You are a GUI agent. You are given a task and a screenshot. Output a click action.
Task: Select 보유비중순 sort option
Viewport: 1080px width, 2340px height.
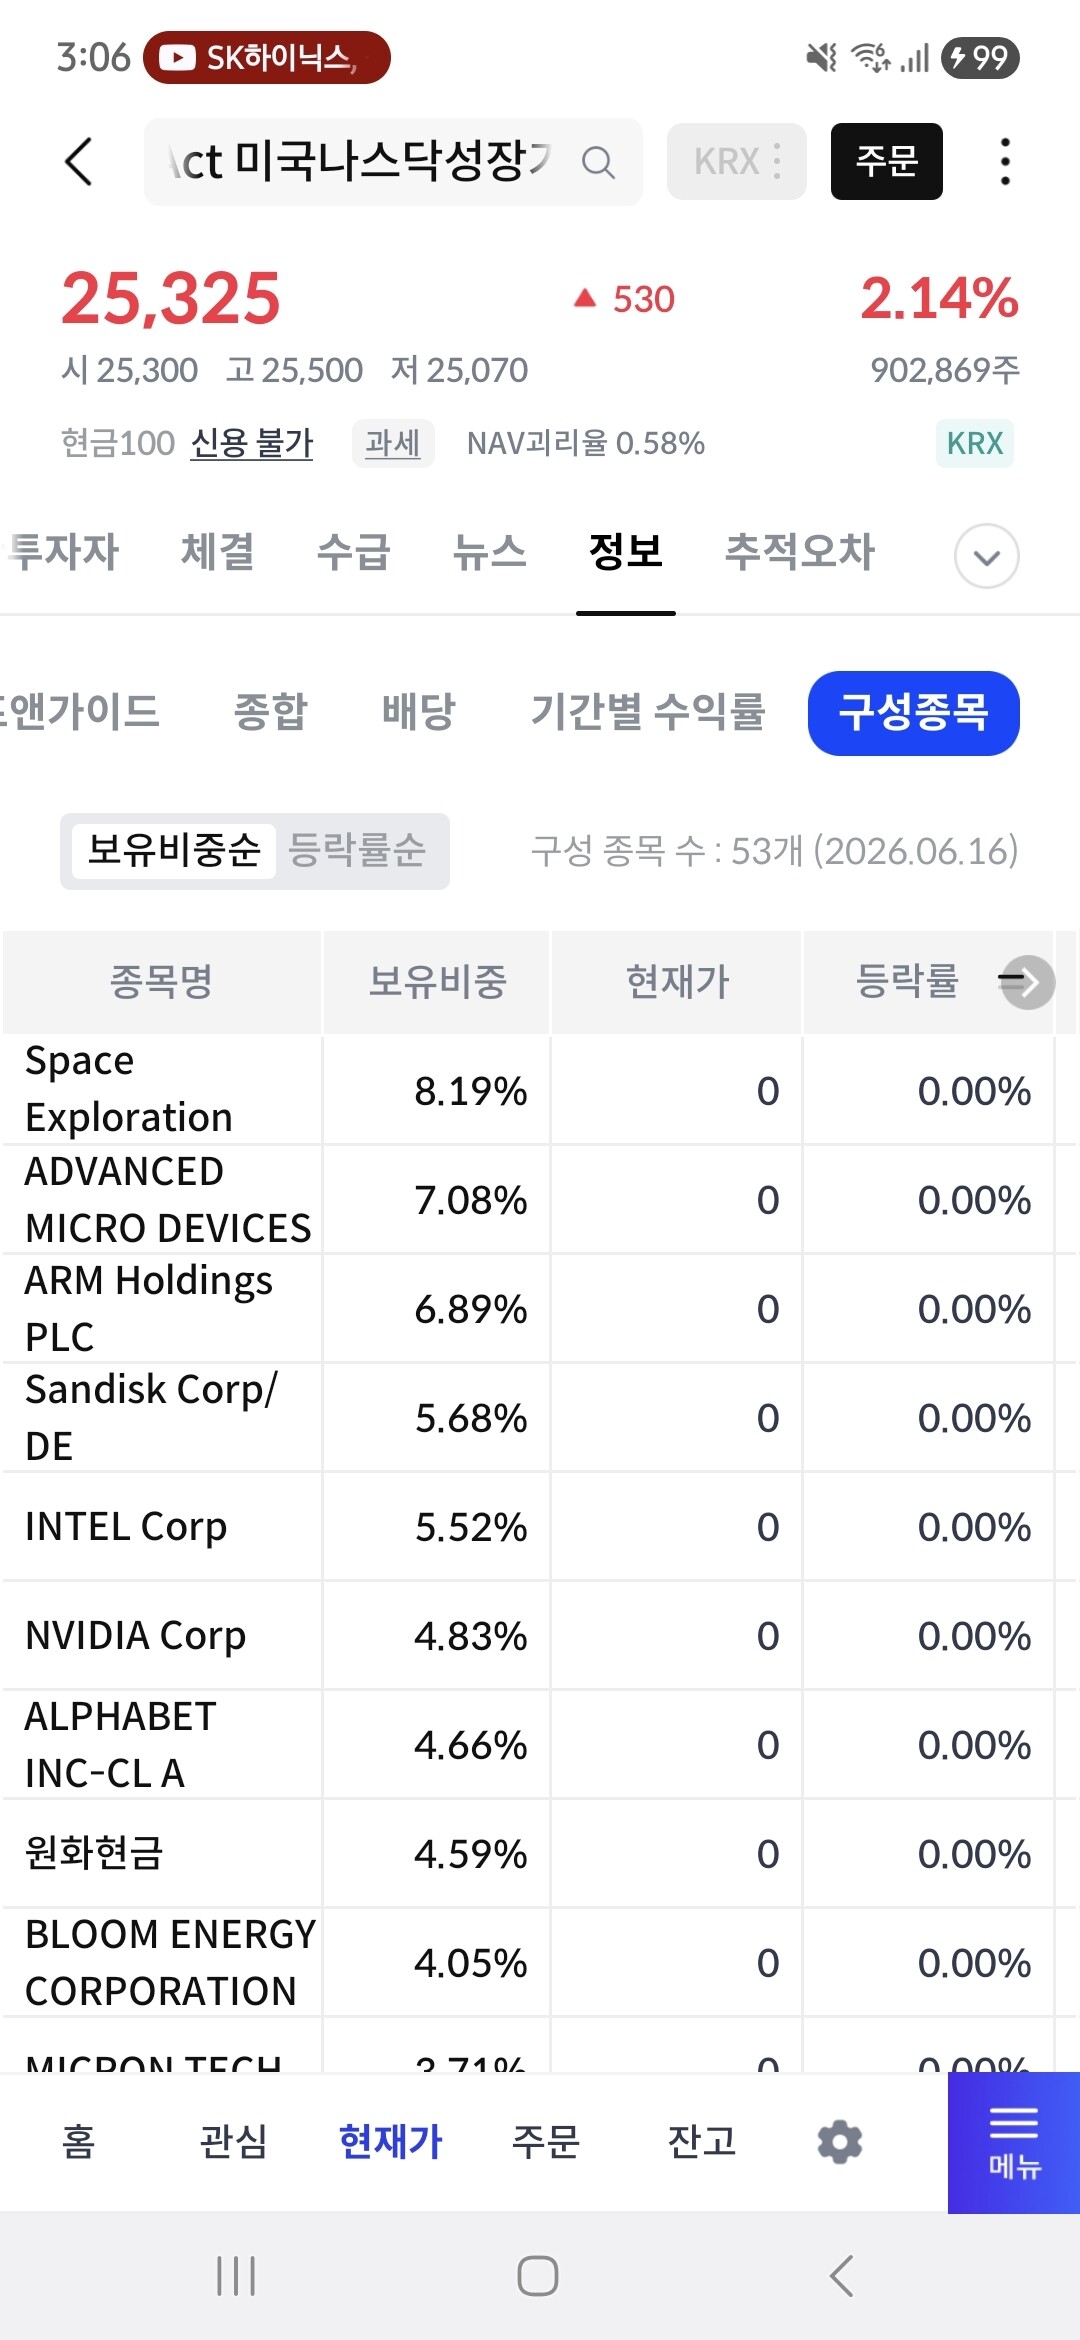[174, 850]
